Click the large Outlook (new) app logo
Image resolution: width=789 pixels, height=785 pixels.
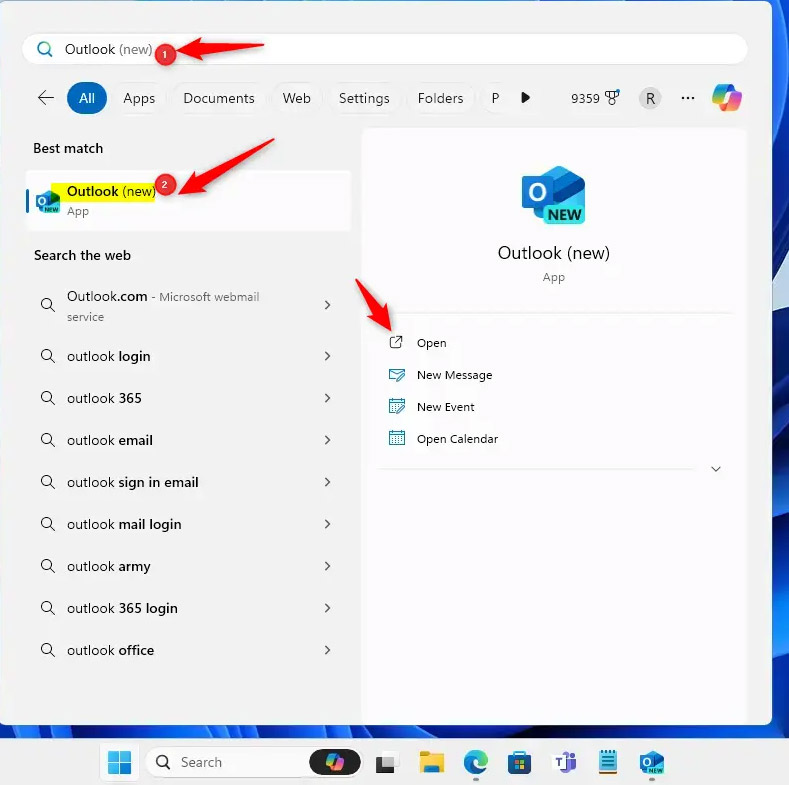tap(553, 194)
